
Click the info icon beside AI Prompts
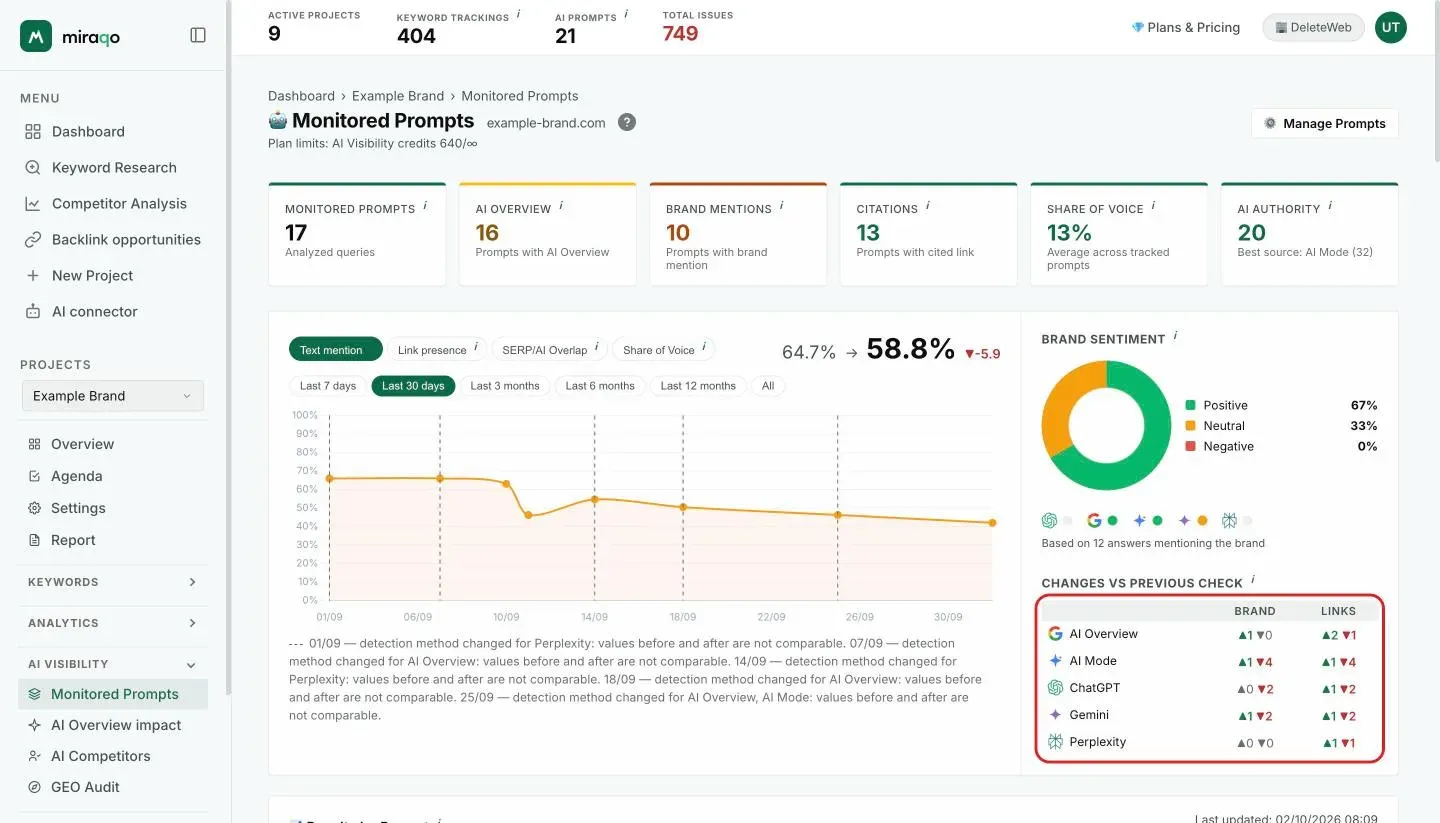click(626, 14)
